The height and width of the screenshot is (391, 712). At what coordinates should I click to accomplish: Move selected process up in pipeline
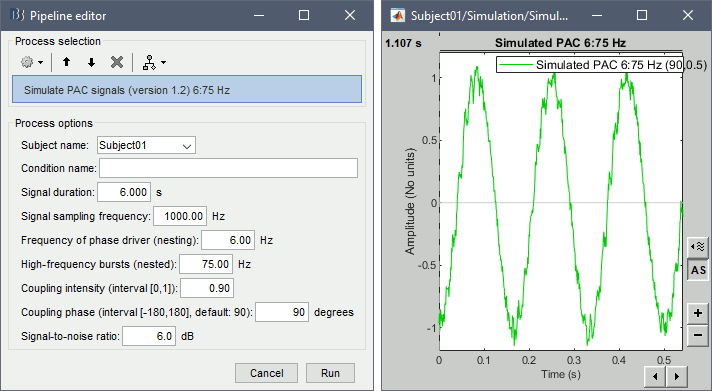[67, 62]
